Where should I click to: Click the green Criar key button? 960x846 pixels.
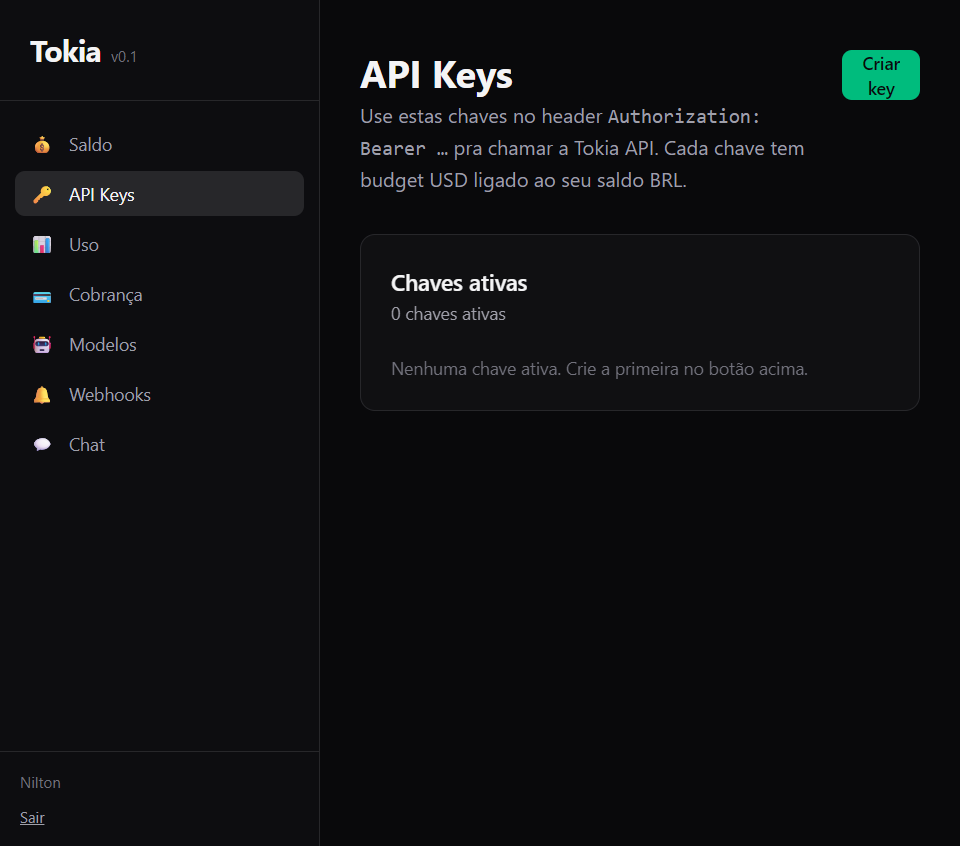(x=880, y=75)
